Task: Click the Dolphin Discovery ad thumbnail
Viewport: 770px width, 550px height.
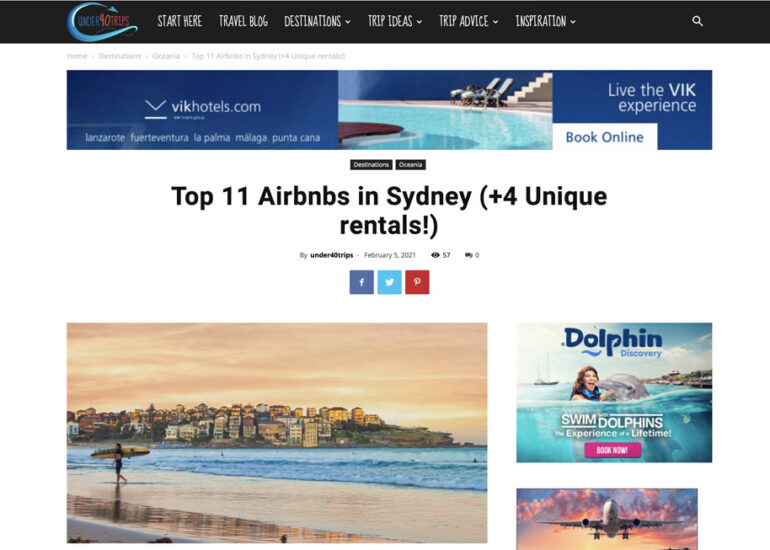Action: tap(614, 392)
